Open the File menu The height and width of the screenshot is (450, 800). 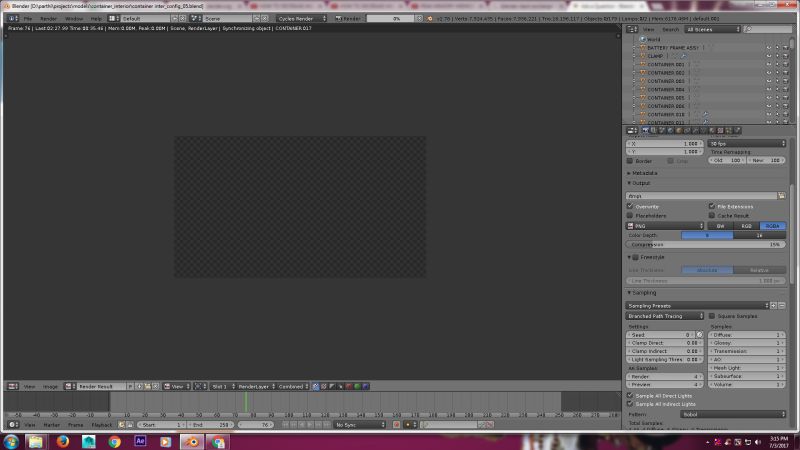click(x=28, y=18)
